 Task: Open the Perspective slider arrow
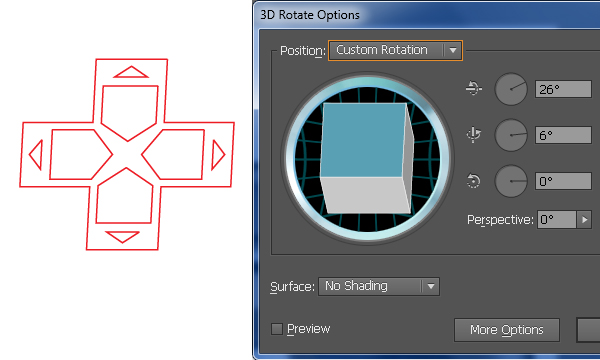pos(584,220)
